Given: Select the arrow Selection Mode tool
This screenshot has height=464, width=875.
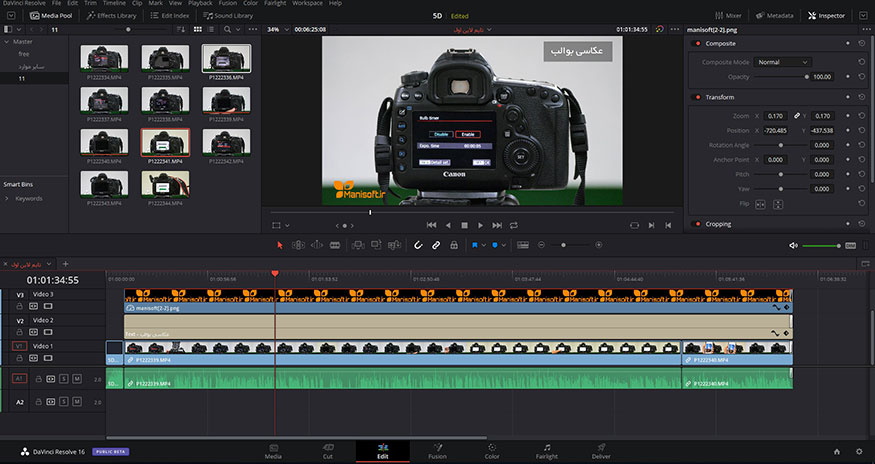Looking at the screenshot, I should pos(280,245).
